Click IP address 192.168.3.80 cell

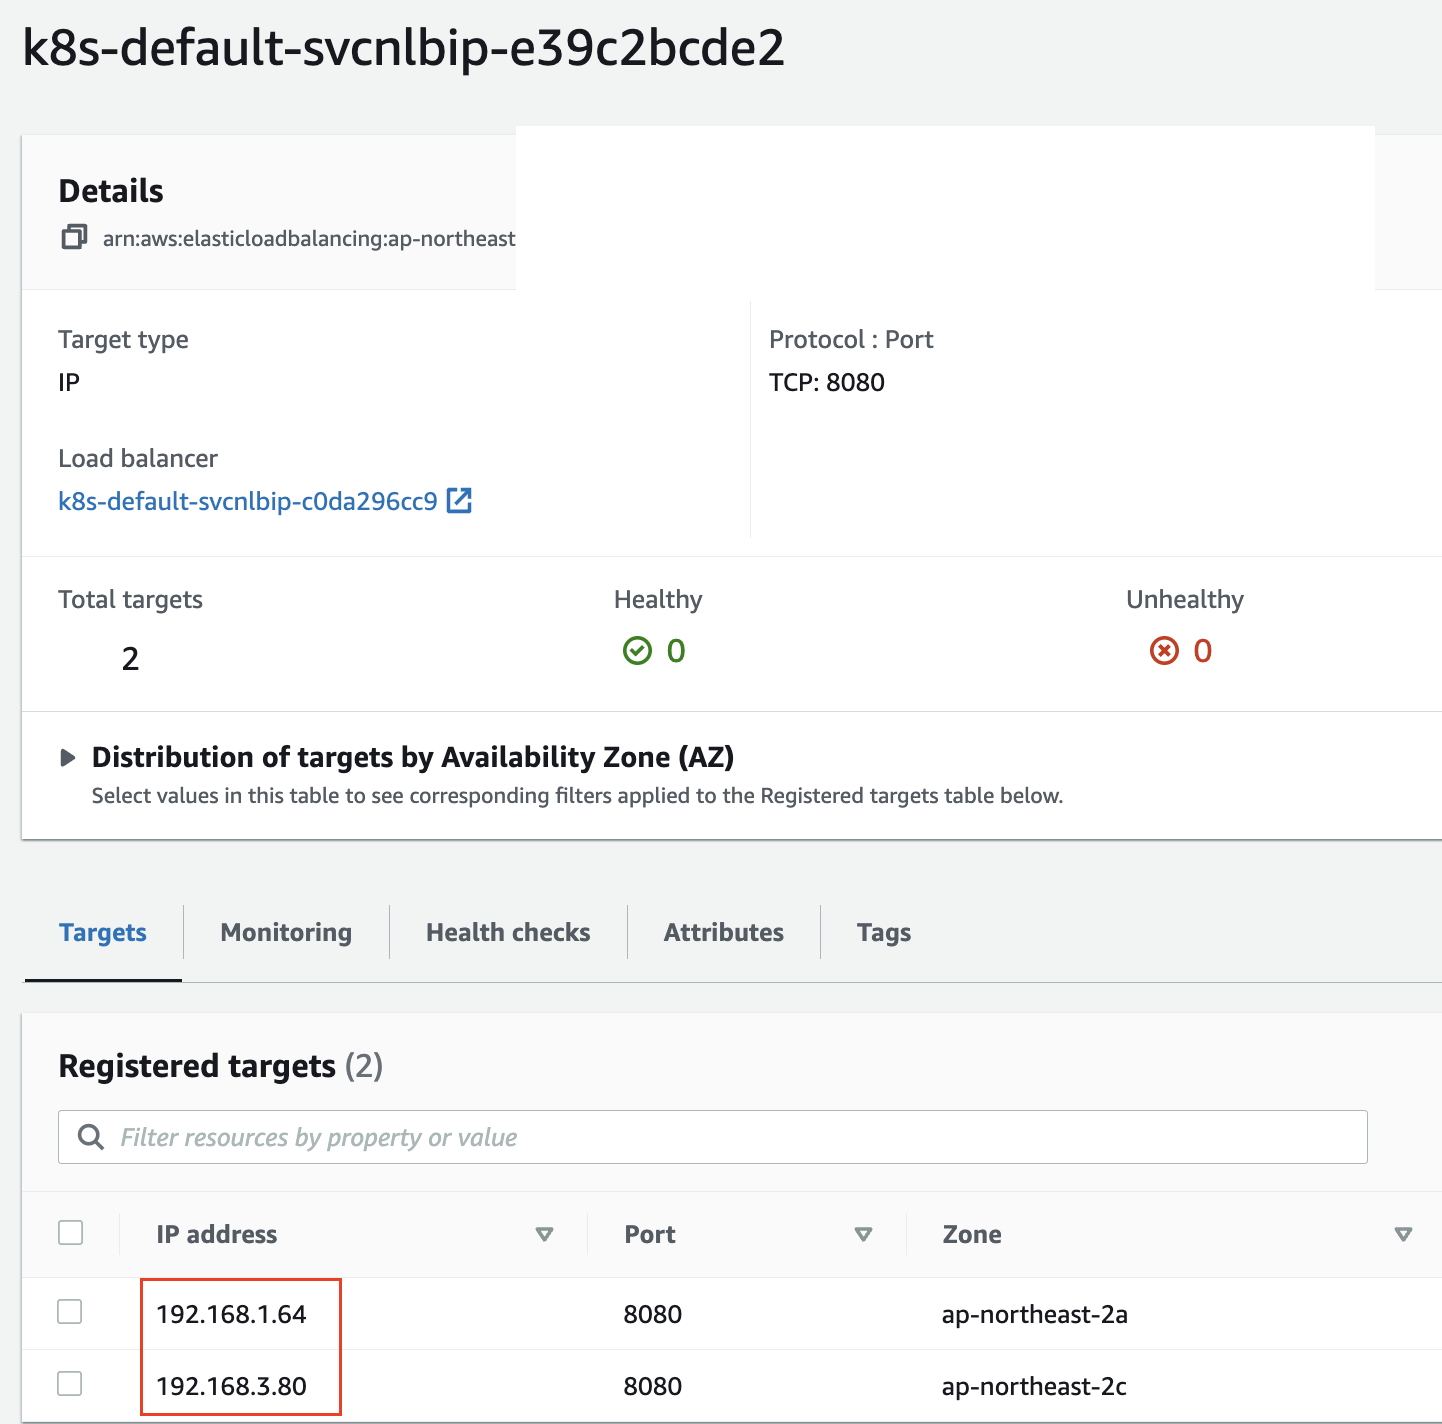(232, 1386)
